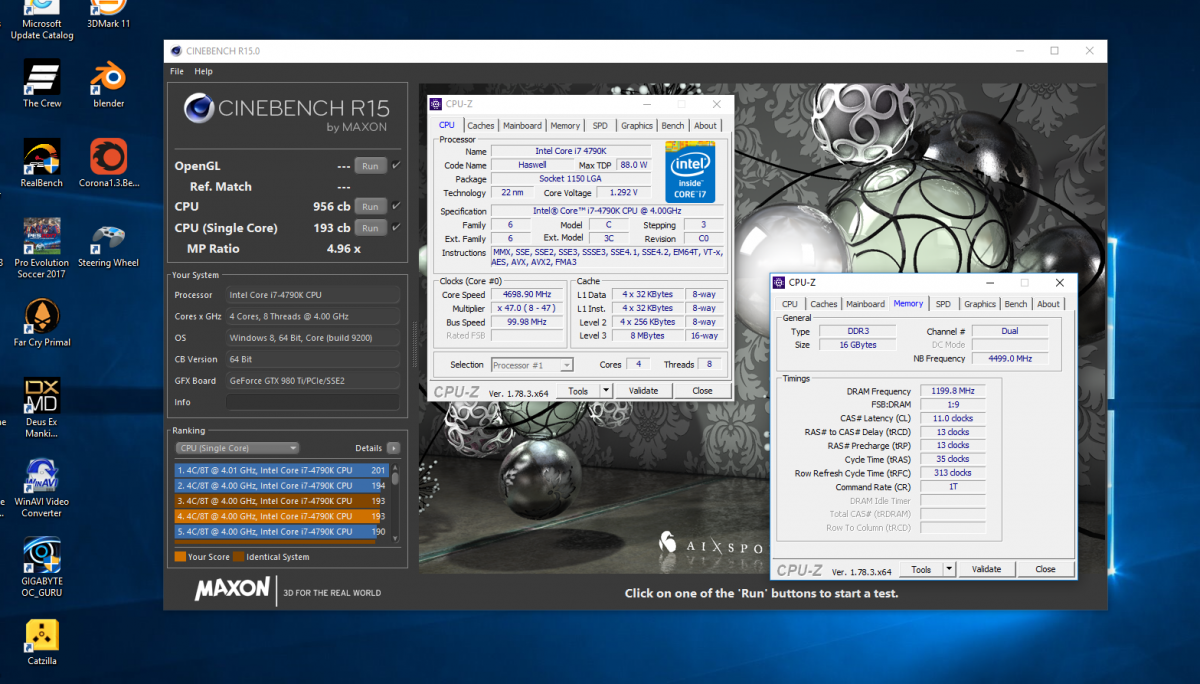Expand the ranking Details arrow

[x=394, y=448]
